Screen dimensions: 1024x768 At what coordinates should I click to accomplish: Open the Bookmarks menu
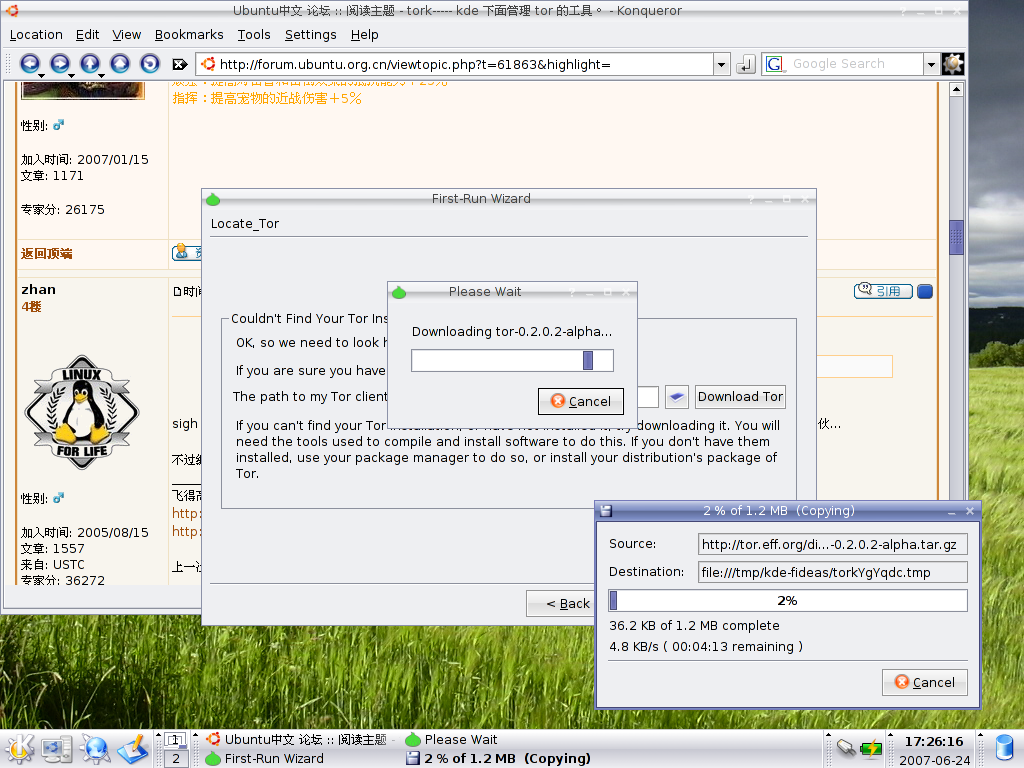(189, 35)
